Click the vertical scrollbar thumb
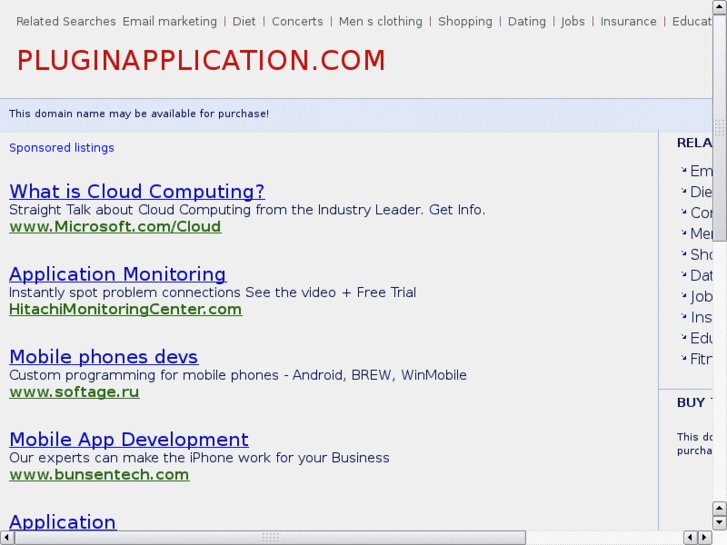Screen dimensions: 727x545 pyautogui.click(x=720, y=128)
